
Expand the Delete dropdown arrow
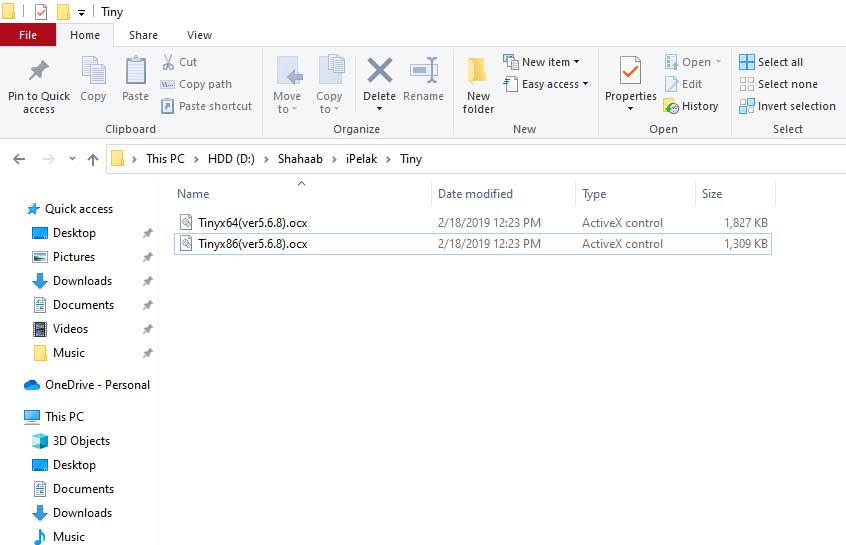click(379, 109)
